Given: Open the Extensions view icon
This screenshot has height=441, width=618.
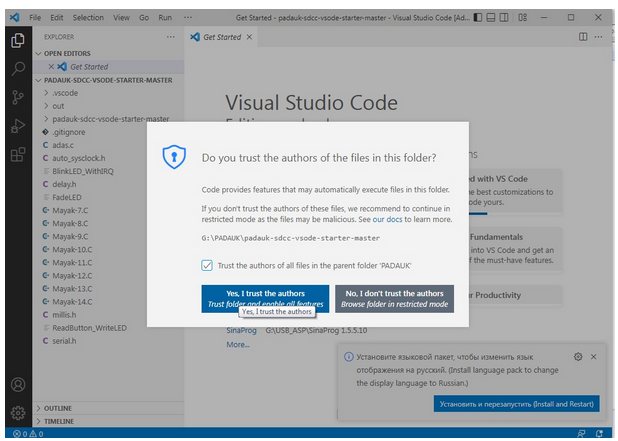Looking at the screenshot, I should point(17,155).
